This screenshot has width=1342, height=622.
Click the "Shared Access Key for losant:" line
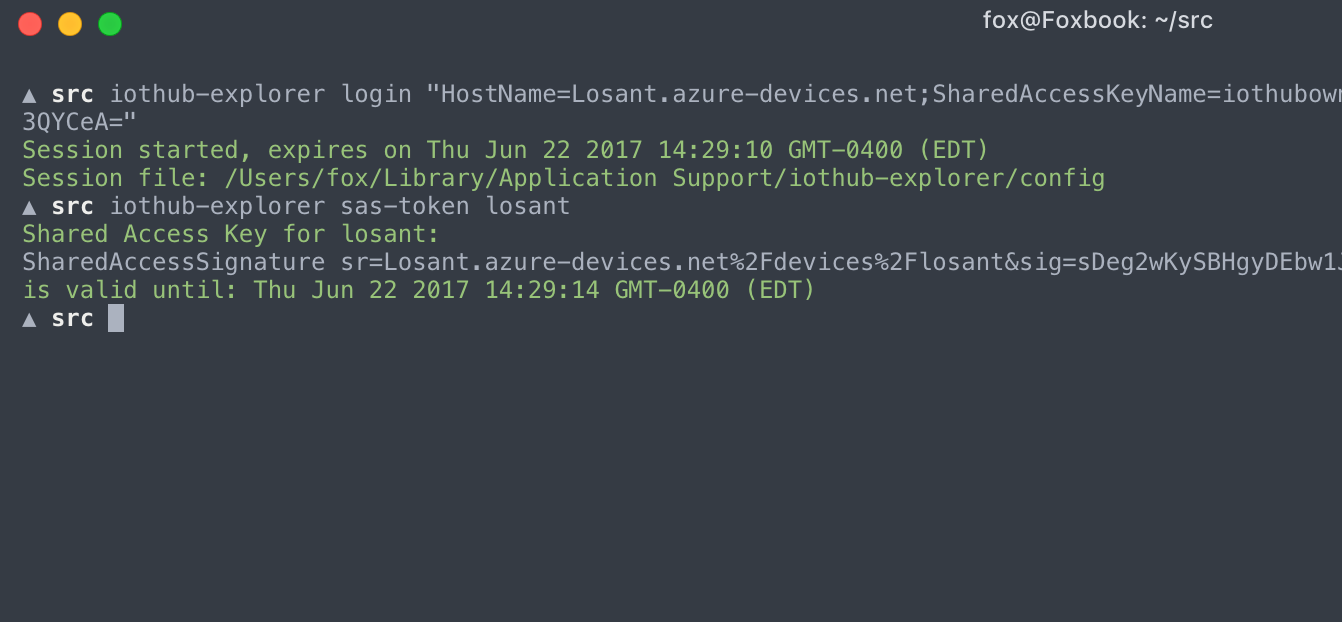[231, 235]
